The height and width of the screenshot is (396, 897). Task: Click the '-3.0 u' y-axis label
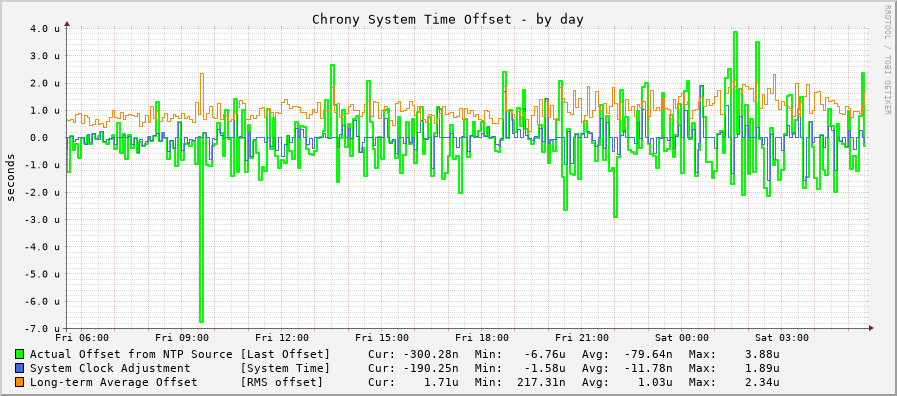point(42,219)
